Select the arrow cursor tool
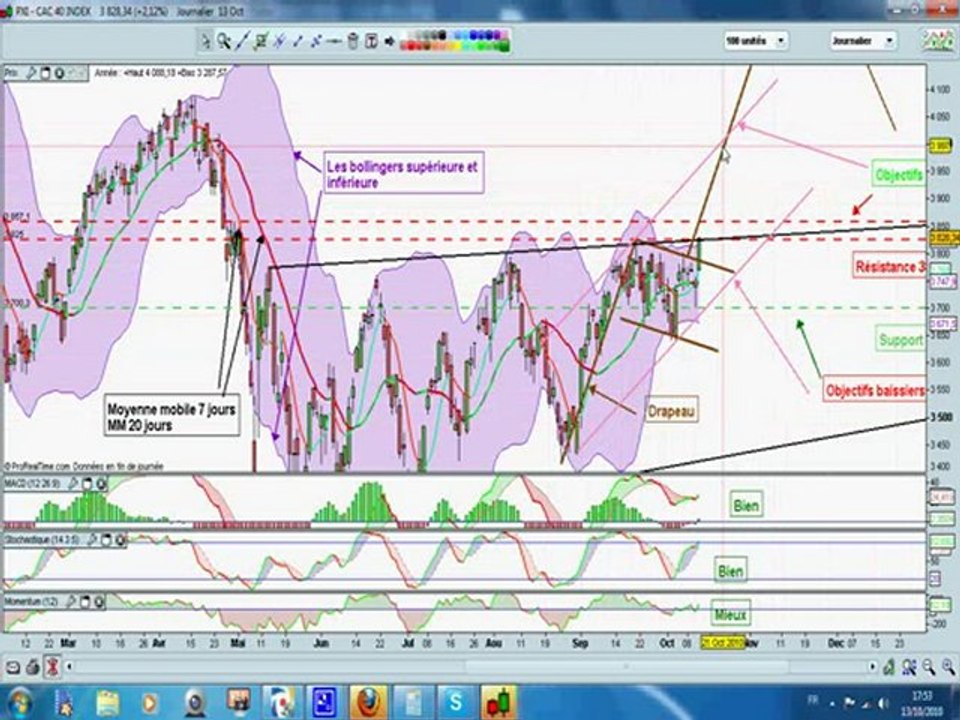 pyautogui.click(x=205, y=41)
